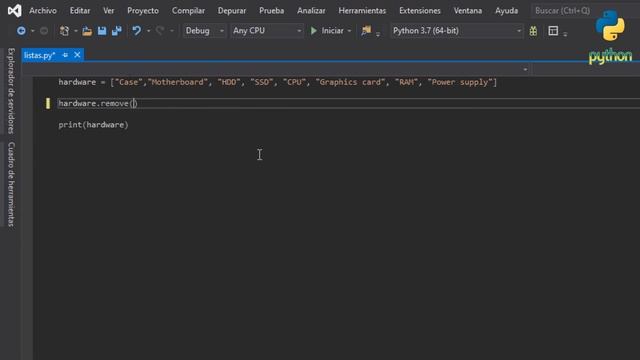
Task: Open the Prueba menu
Action: [x=271, y=11]
